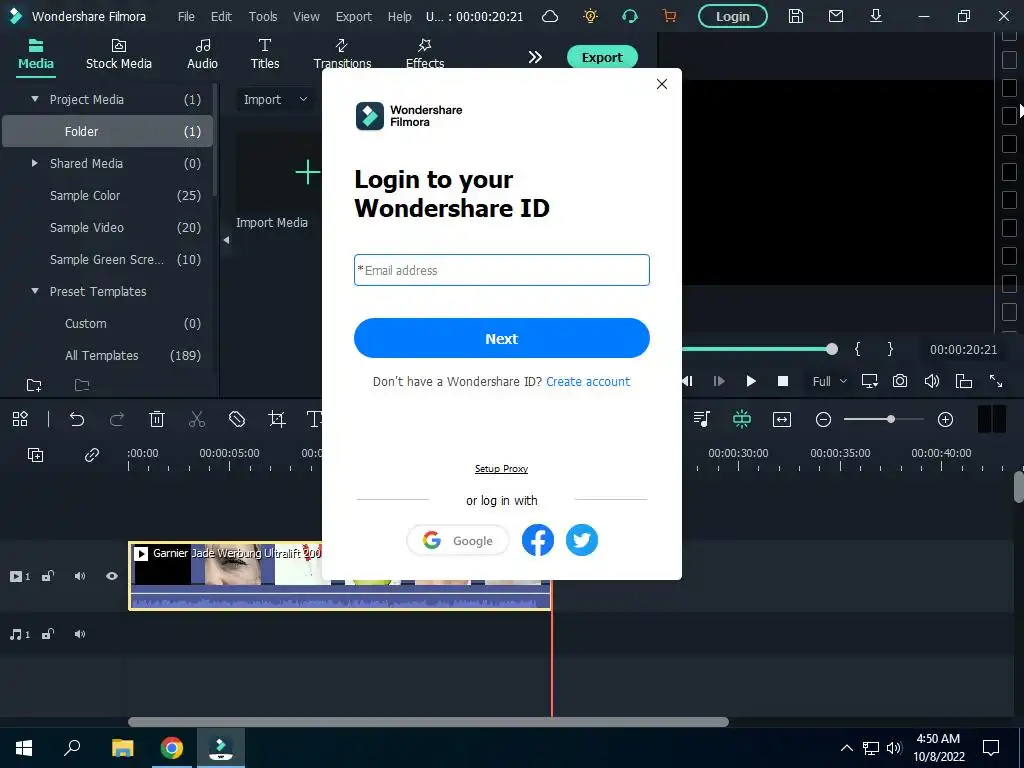The width and height of the screenshot is (1024, 768).
Task: Collapse the Preset Templates tree
Action: 35,291
